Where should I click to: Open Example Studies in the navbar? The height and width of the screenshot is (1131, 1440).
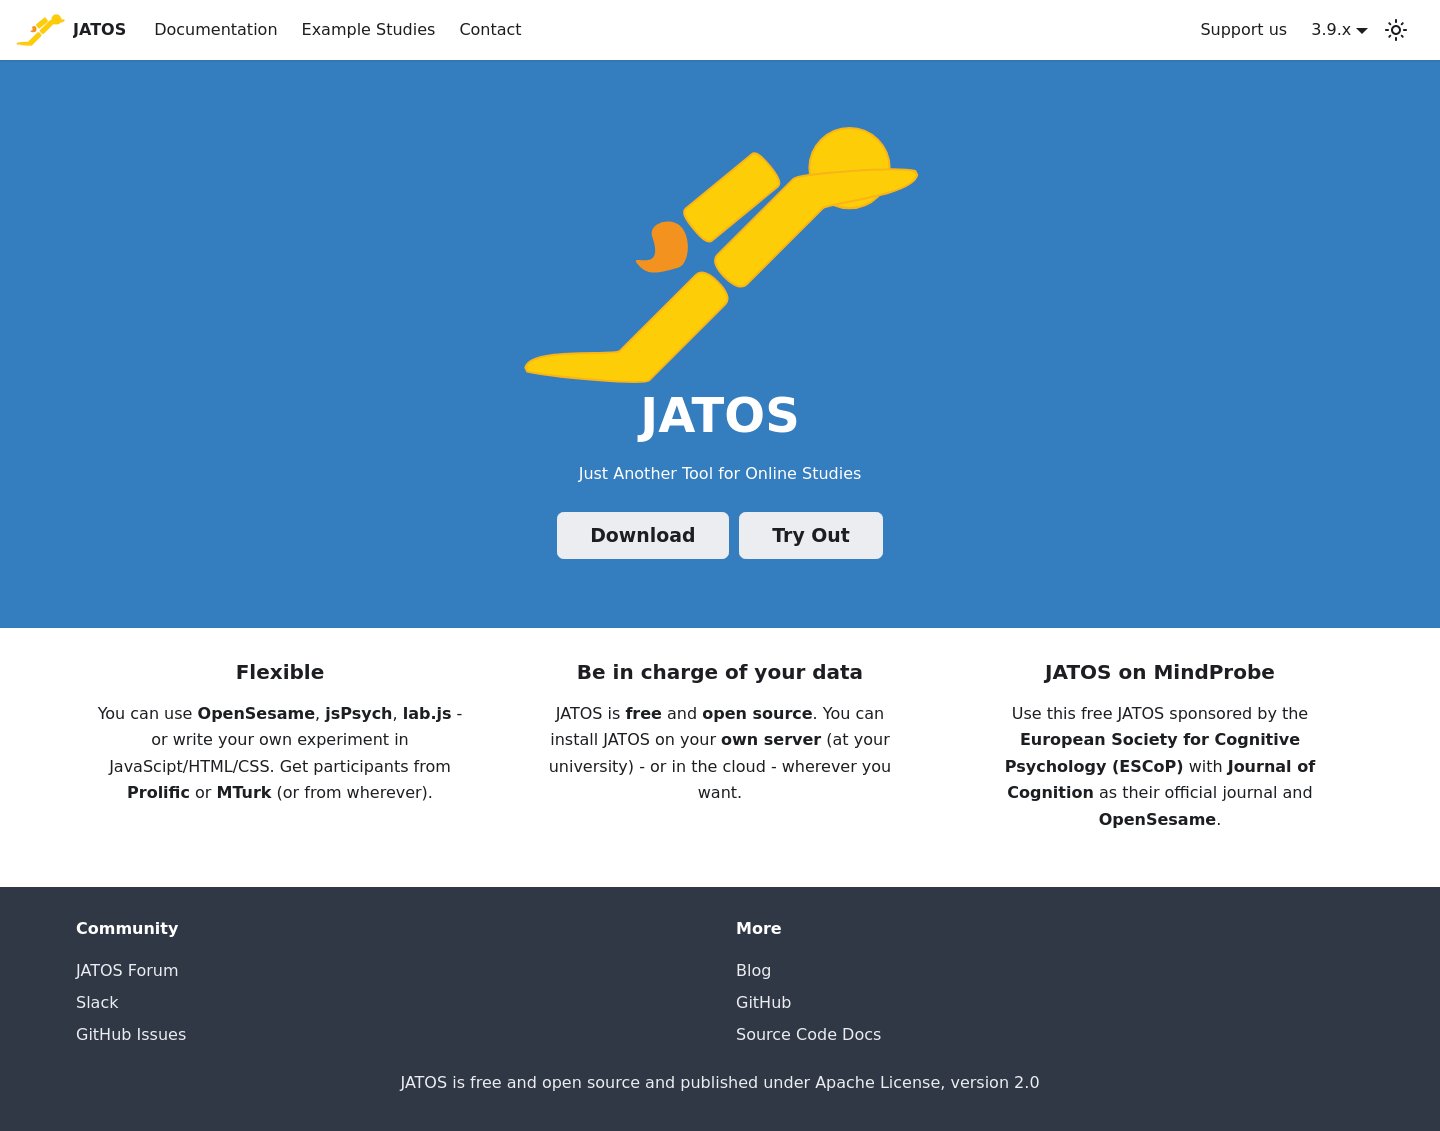click(x=368, y=30)
